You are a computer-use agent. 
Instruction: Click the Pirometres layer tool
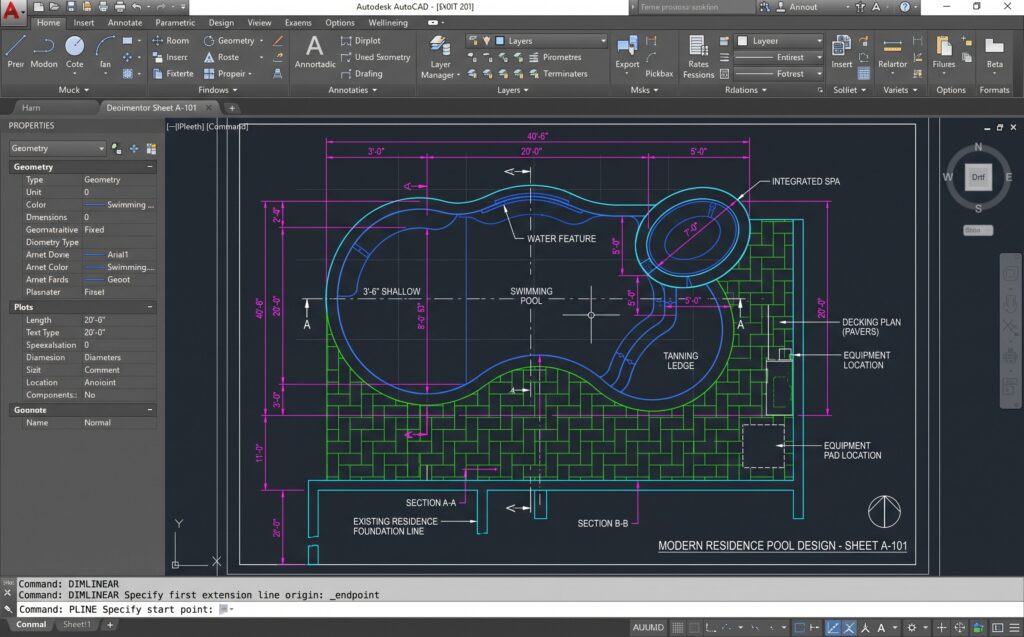555,57
